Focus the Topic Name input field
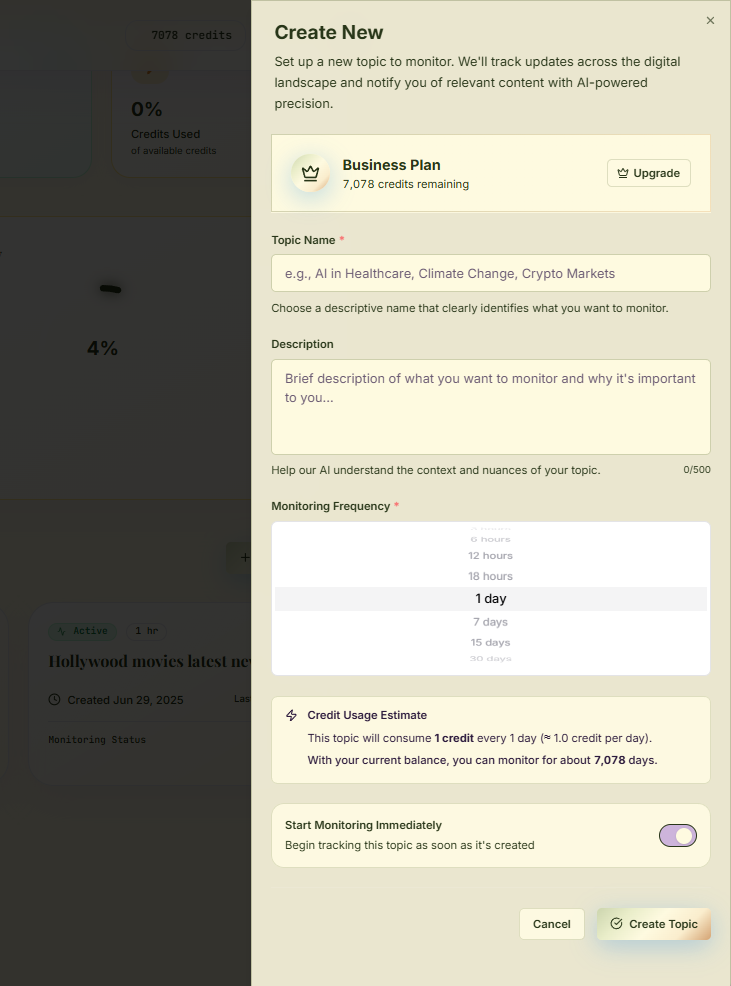Image resolution: width=731 pixels, height=986 pixels. click(490, 273)
